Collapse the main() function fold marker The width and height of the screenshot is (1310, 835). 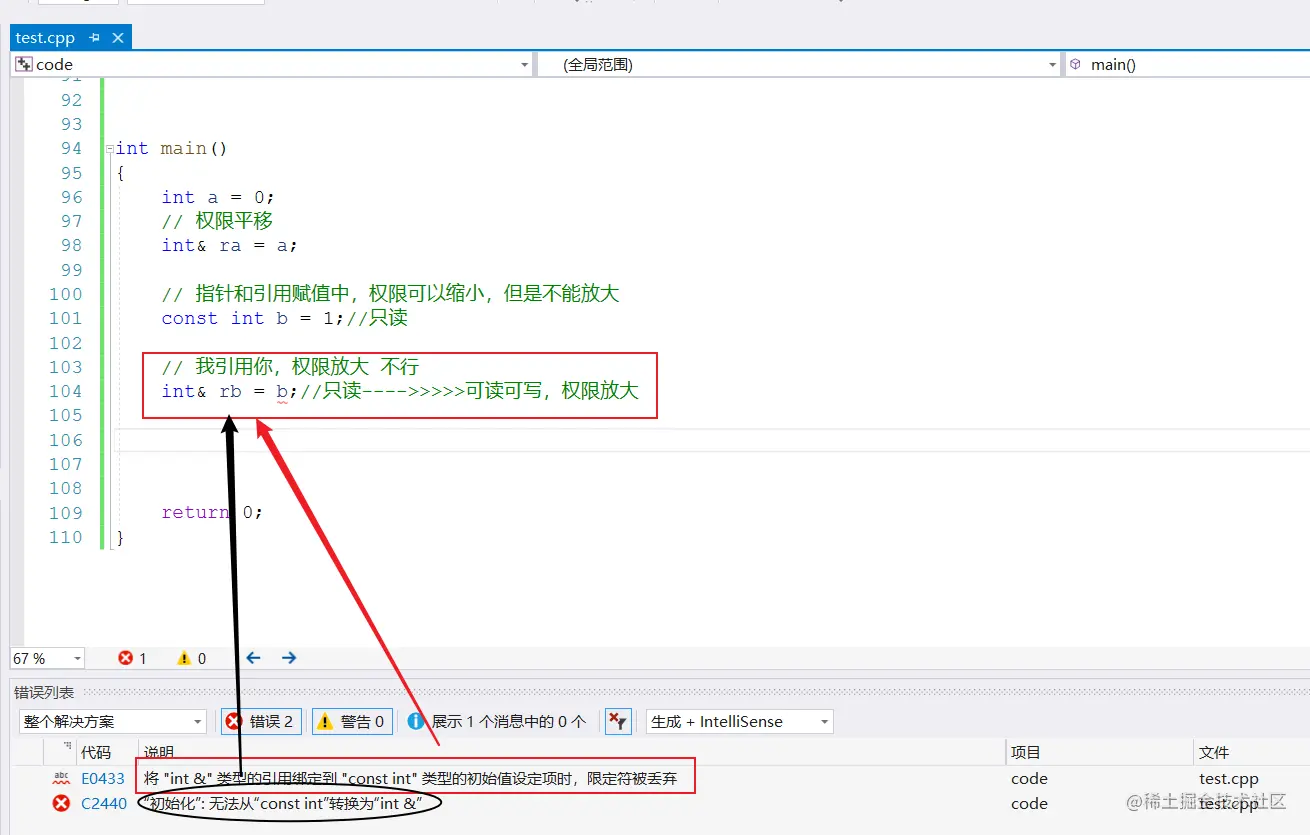(110, 148)
